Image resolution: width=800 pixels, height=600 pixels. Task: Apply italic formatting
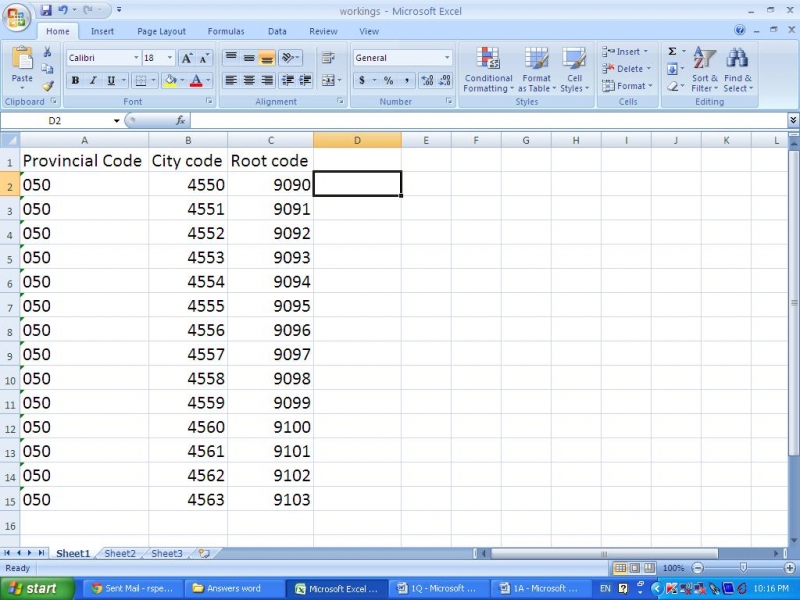pos(92,78)
